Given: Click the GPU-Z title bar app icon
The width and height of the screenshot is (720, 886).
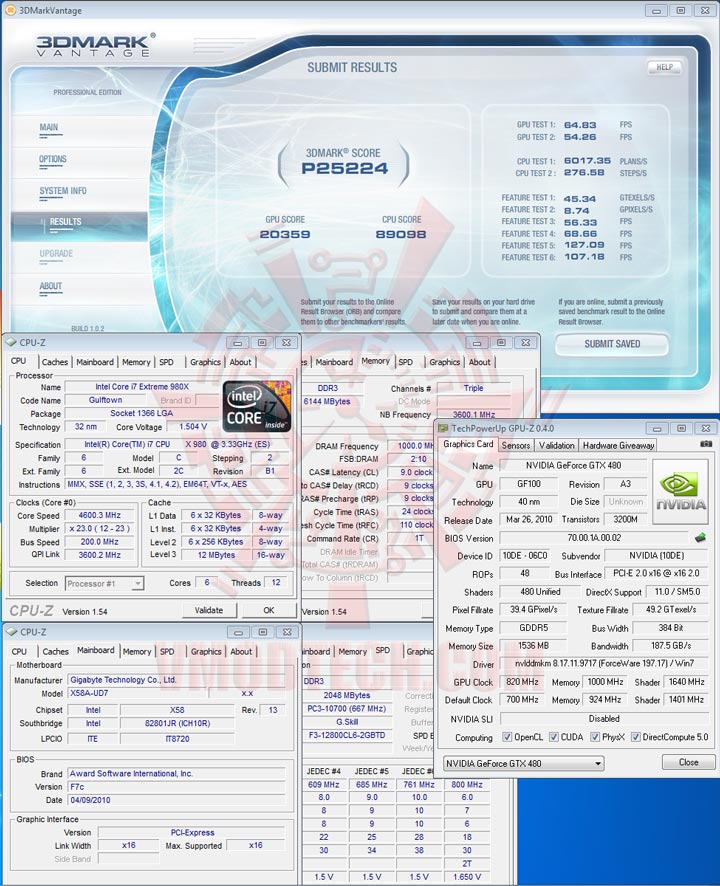Looking at the screenshot, I should pos(443,428).
